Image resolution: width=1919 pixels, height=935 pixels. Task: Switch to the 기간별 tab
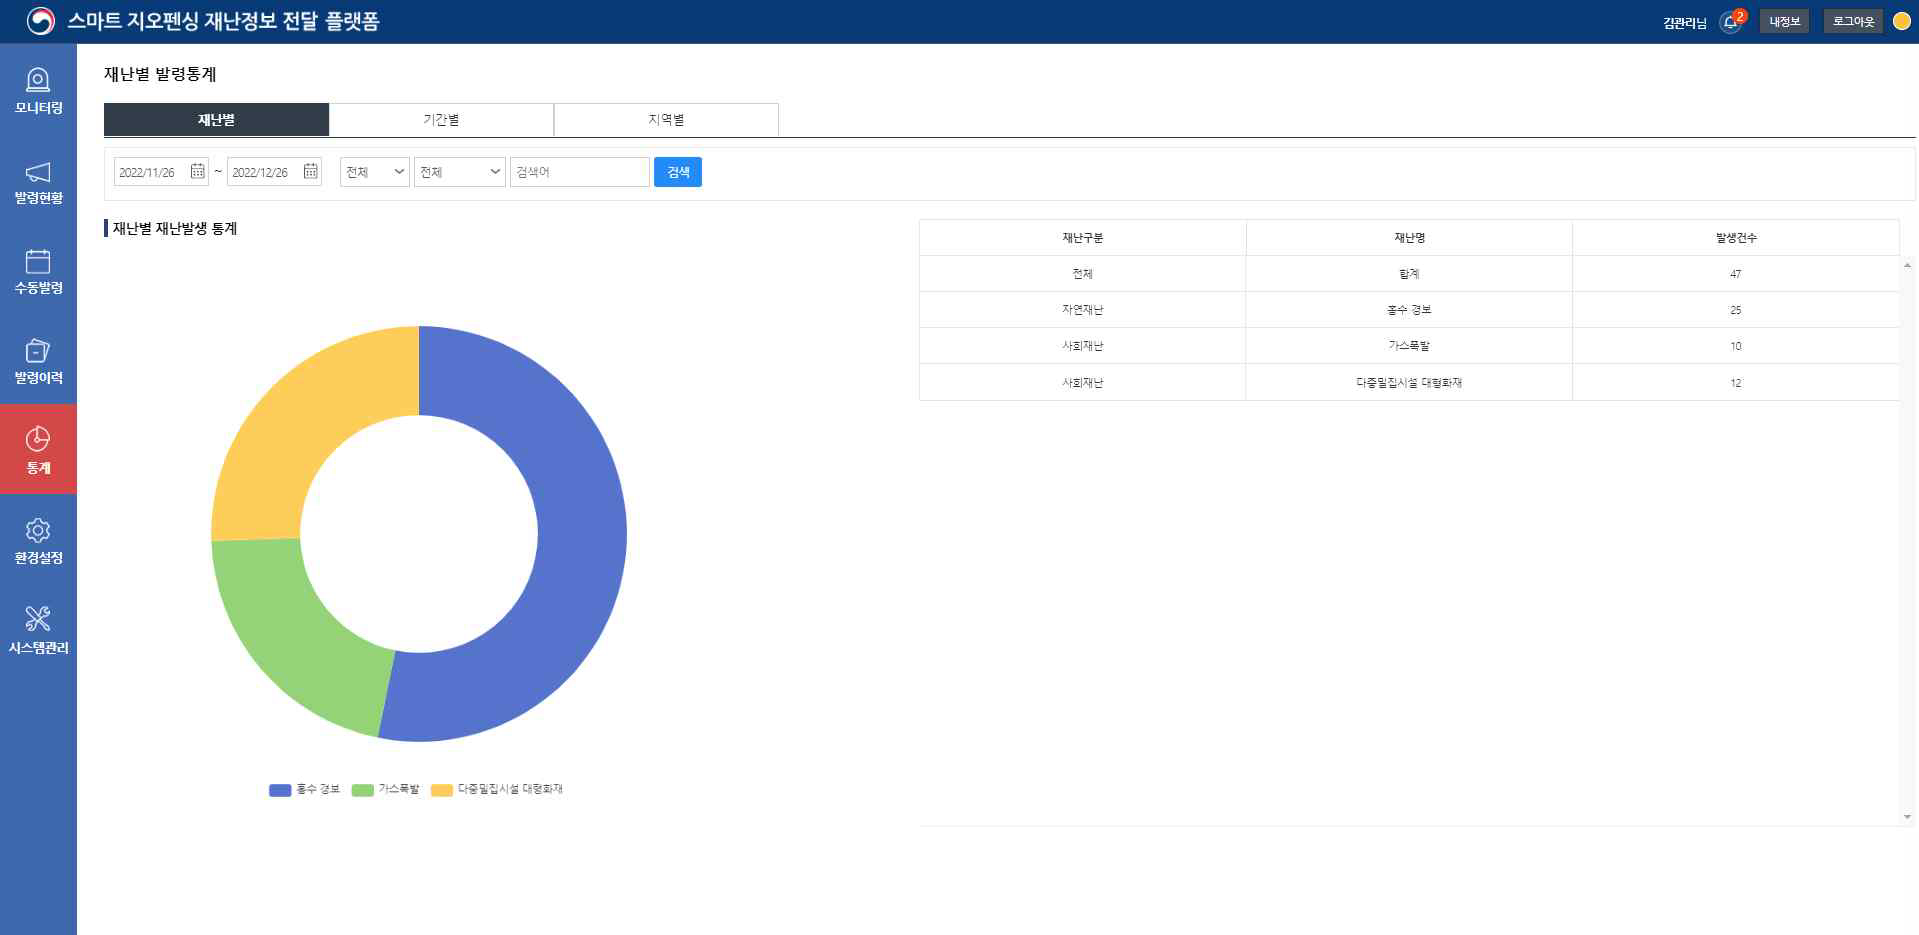(x=441, y=119)
